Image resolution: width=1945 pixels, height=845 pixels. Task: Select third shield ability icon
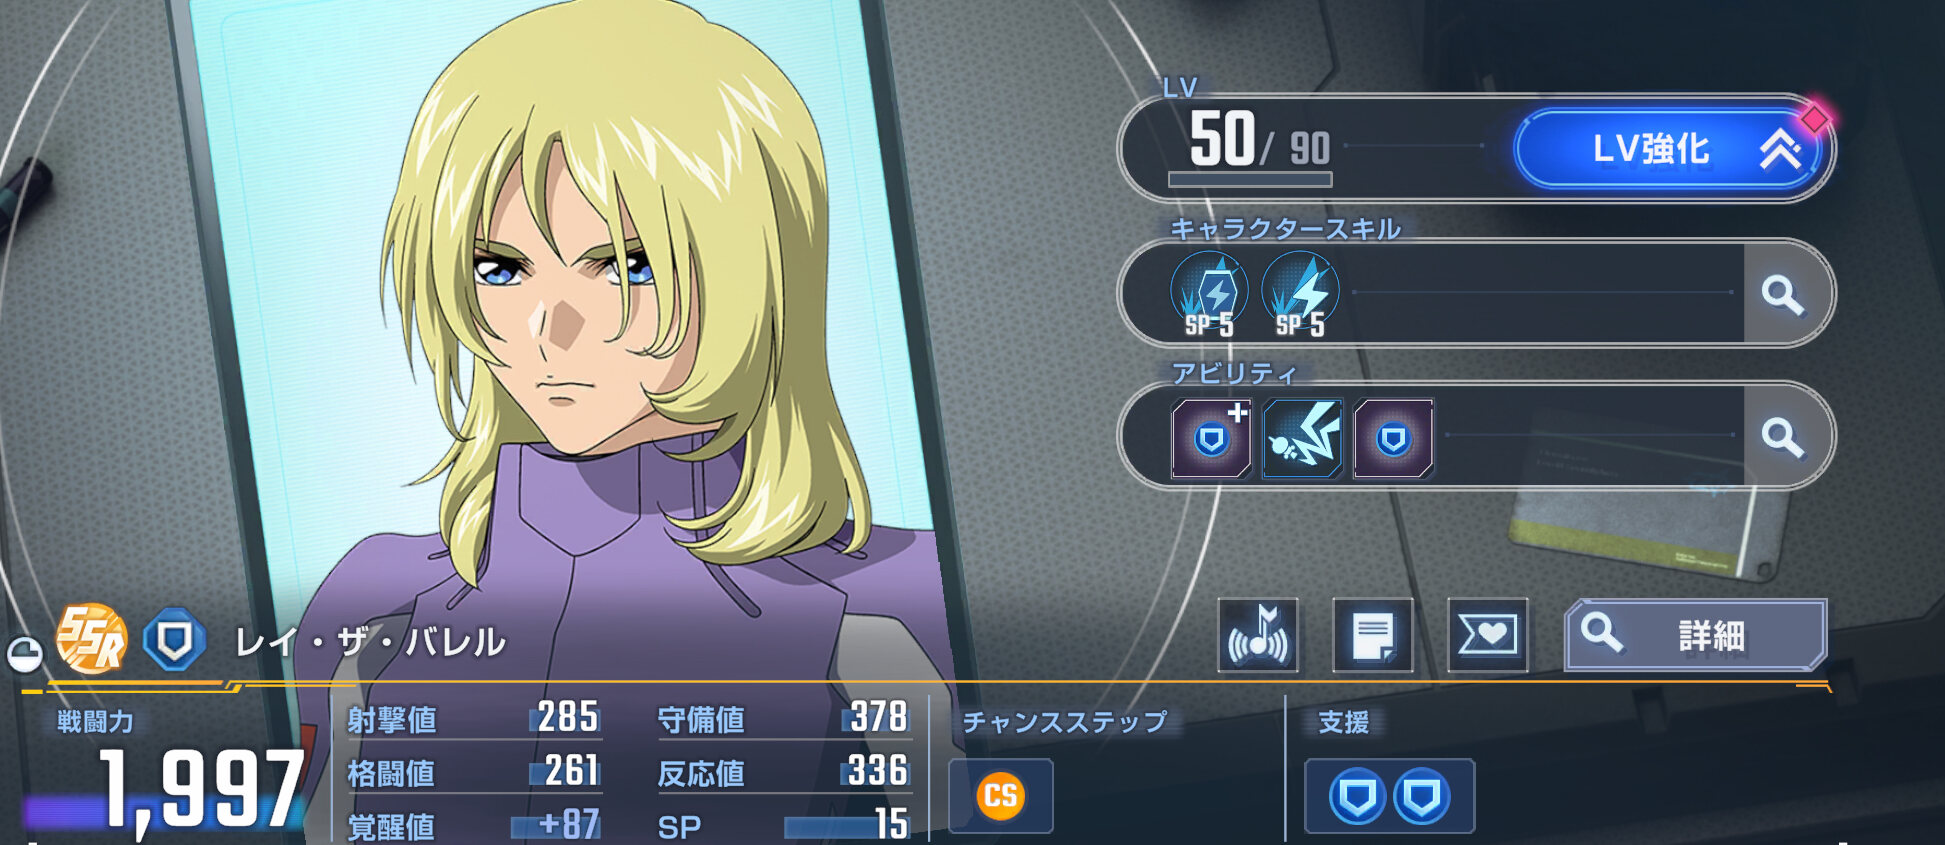pos(1393,438)
